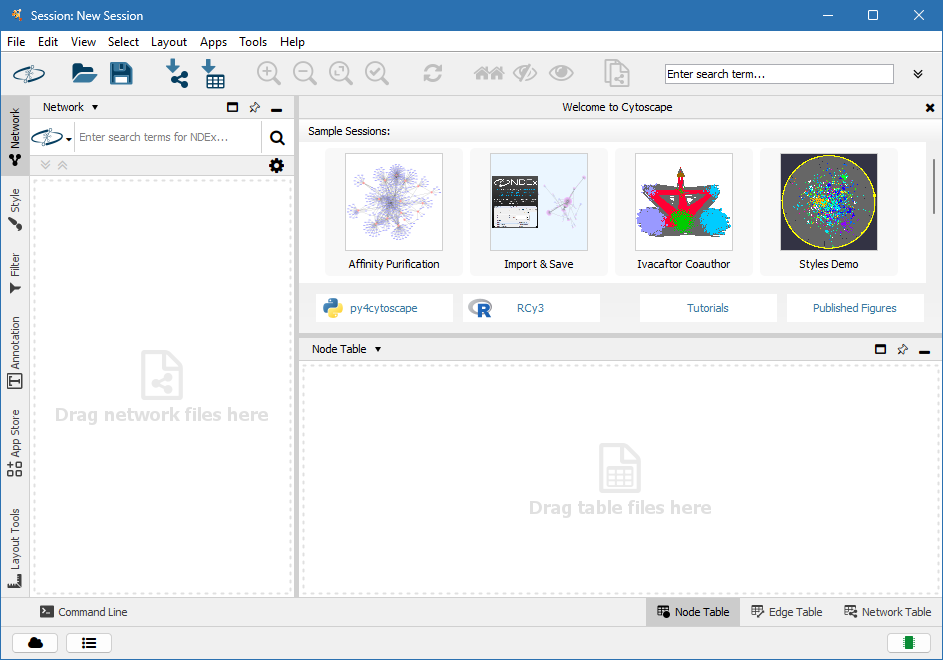Open the Published Figures link

(x=855, y=308)
